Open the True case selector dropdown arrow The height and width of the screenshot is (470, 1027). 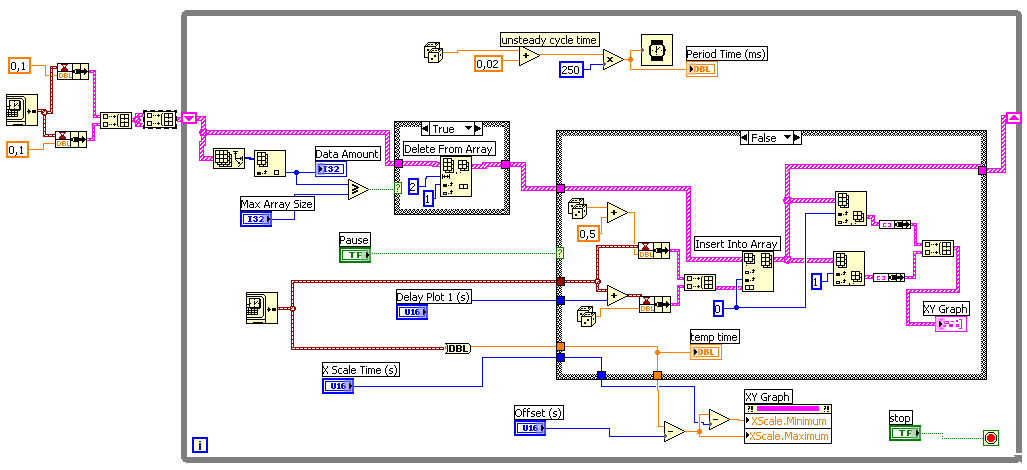tap(468, 129)
